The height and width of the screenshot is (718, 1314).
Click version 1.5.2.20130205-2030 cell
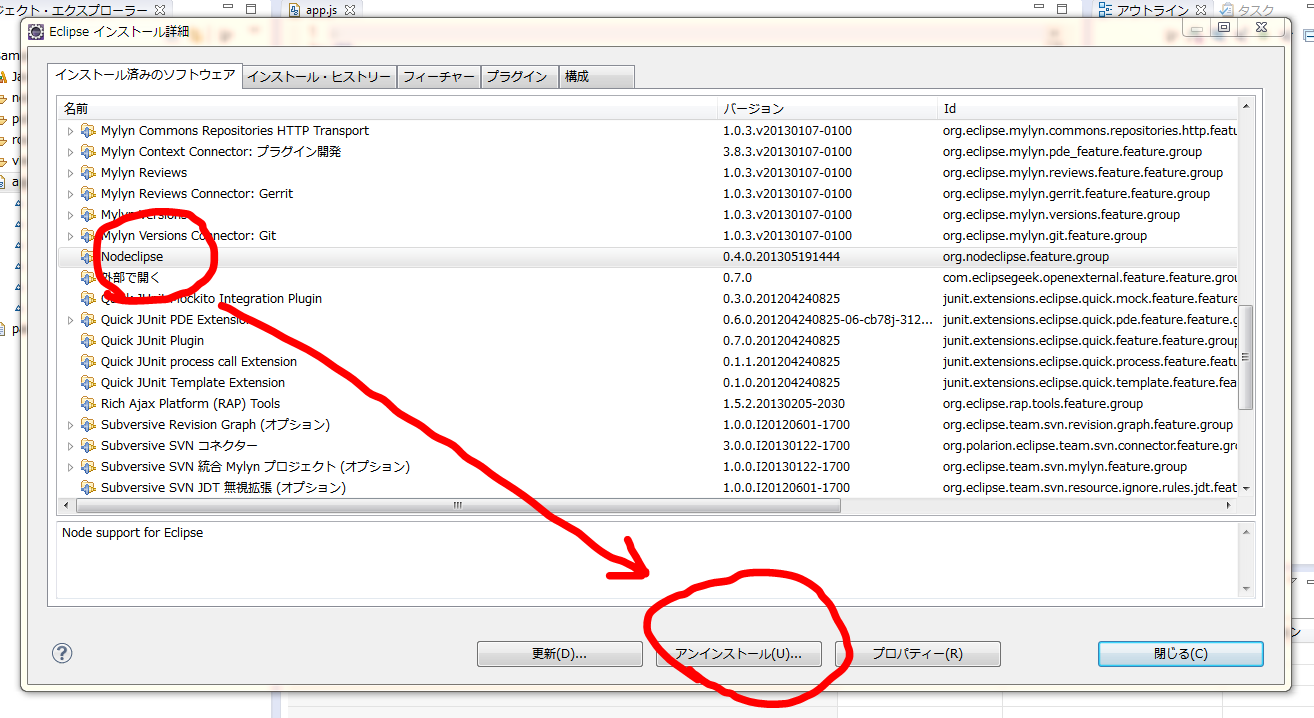784,404
